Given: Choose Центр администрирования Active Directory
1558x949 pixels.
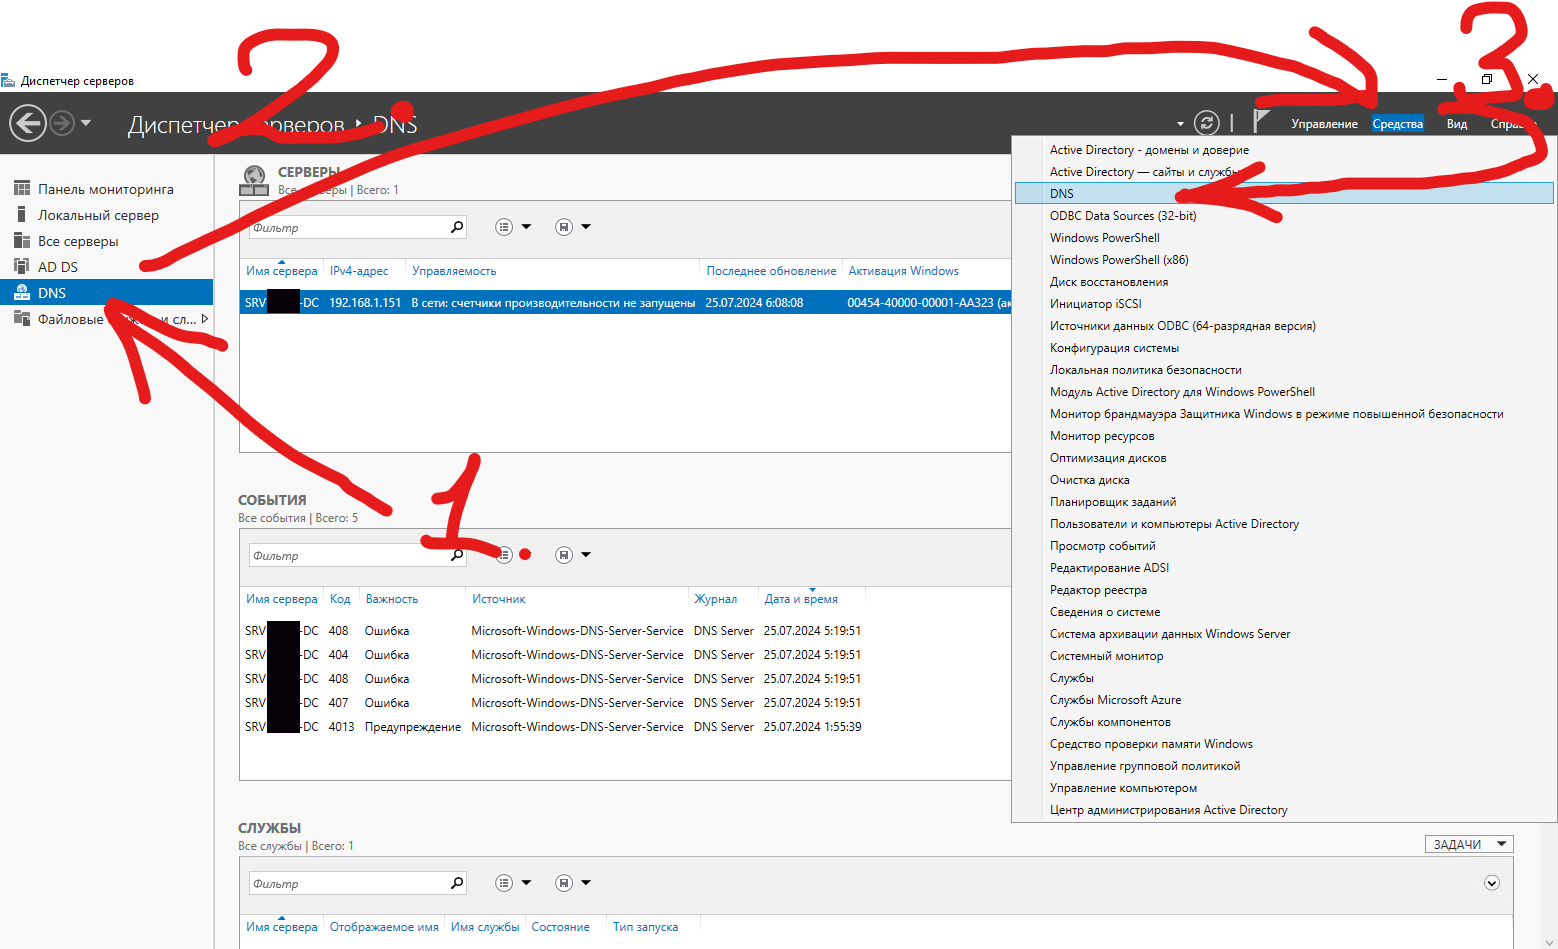Looking at the screenshot, I should [x=1284, y=810].
